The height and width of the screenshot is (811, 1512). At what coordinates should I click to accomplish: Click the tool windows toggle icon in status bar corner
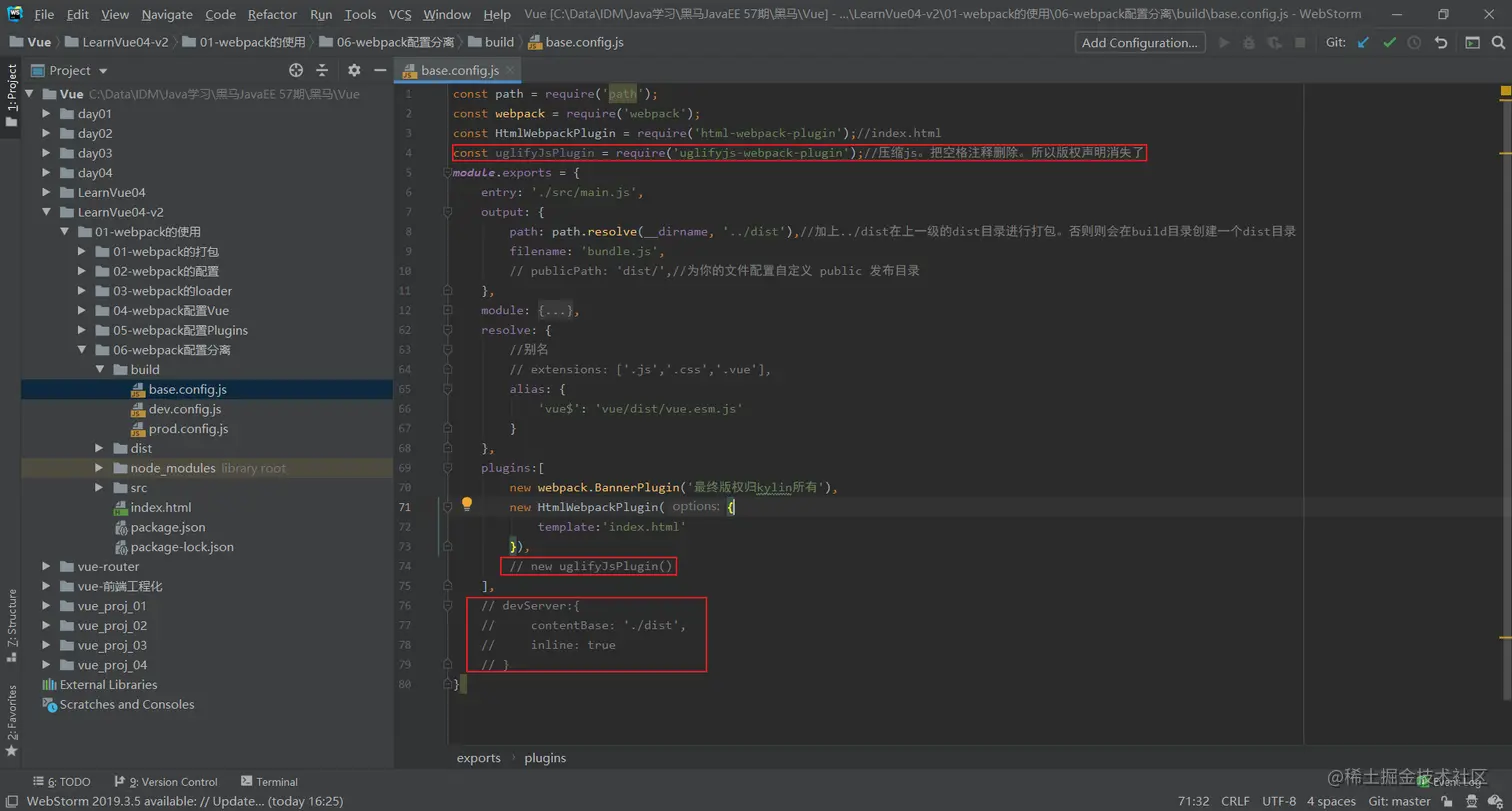pyautogui.click(x=11, y=801)
